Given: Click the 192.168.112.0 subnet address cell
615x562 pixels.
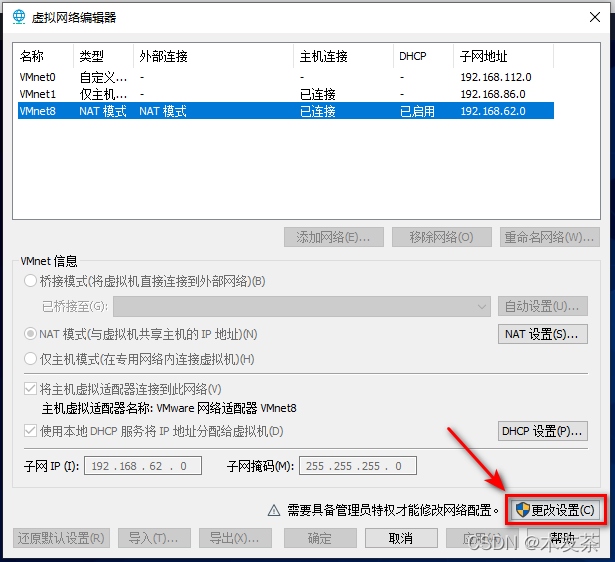Looking at the screenshot, I should (x=496, y=77).
